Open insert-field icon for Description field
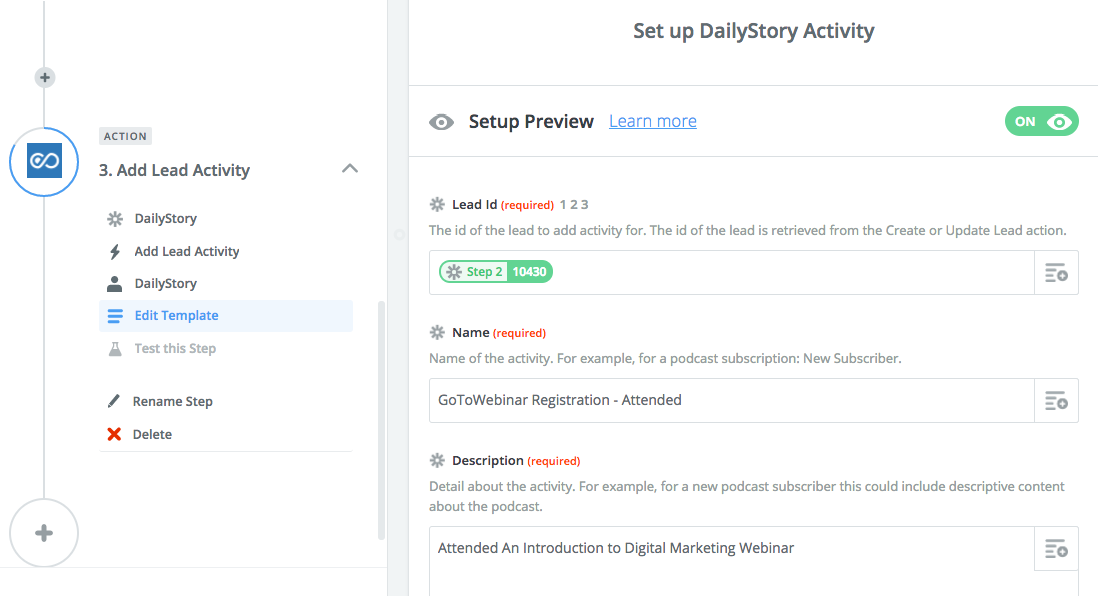This screenshot has width=1098, height=596. [x=1056, y=548]
